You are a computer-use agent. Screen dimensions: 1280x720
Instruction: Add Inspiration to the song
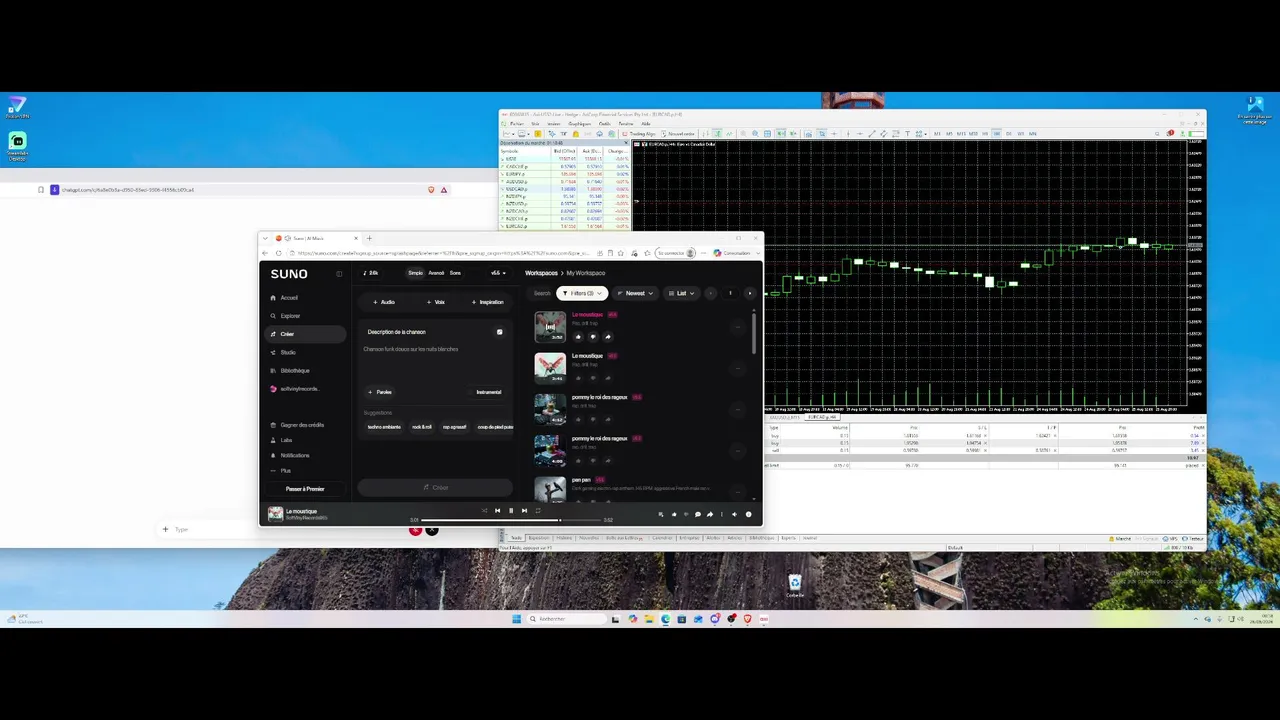pyautogui.click(x=488, y=302)
